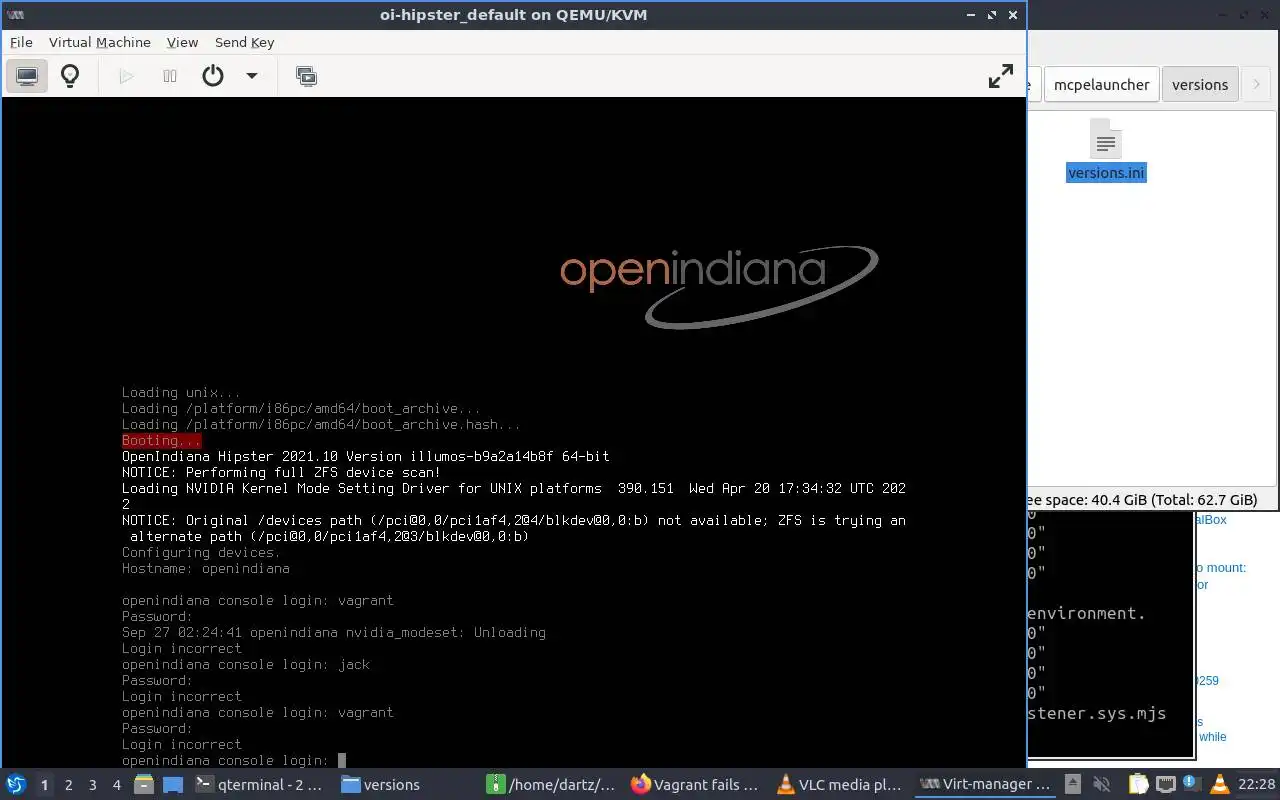Viewport: 1280px width, 800px height.
Task: Open the clock showing 22:28
Action: click(x=1256, y=785)
